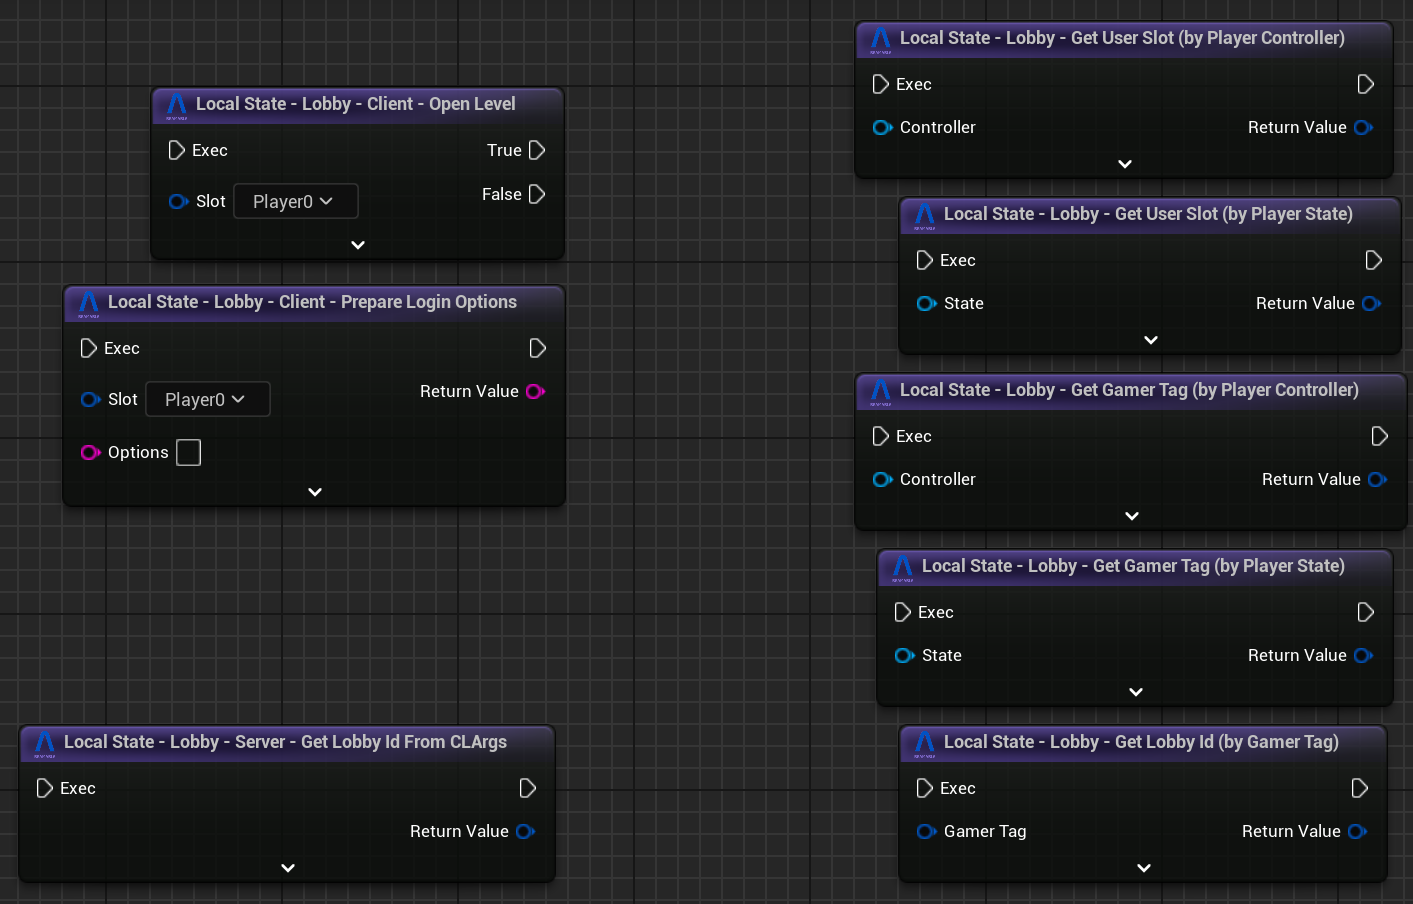Click Gamer Tag input pin on Get Lobby Id node
This screenshot has height=904, width=1413.
coord(926,831)
